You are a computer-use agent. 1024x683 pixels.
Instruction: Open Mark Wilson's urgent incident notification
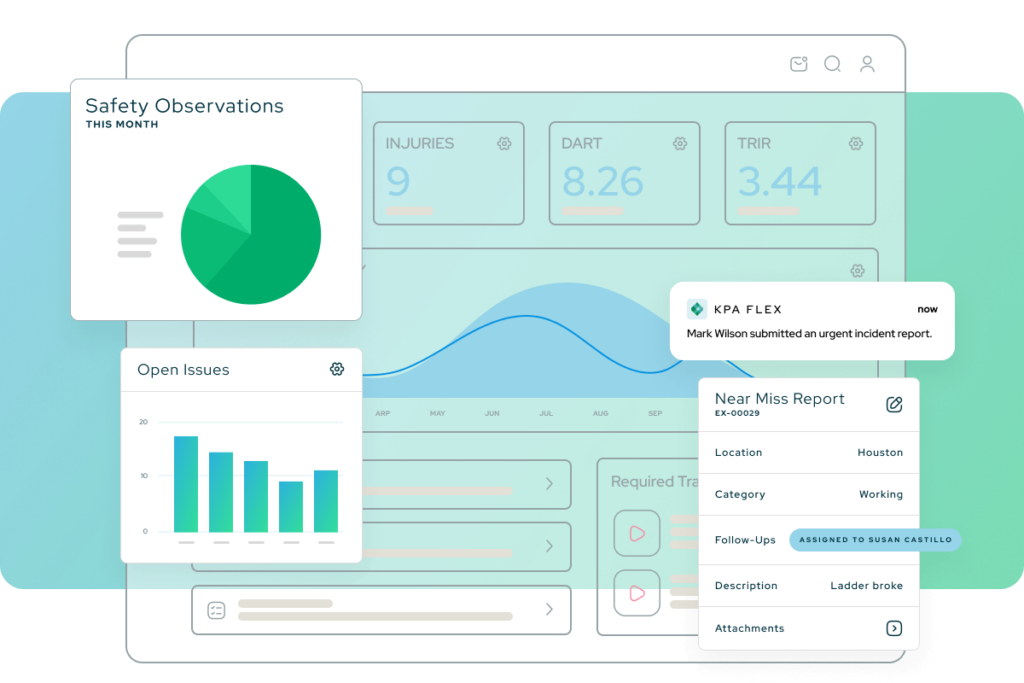pyautogui.click(x=812, y=333)
